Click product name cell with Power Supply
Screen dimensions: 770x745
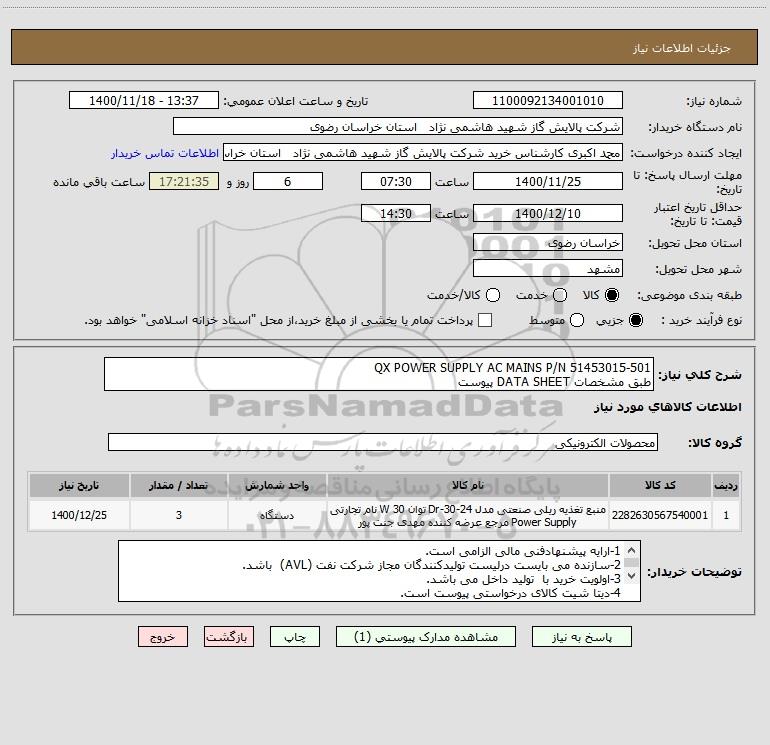pyautogui.click(x=468, y=515)
